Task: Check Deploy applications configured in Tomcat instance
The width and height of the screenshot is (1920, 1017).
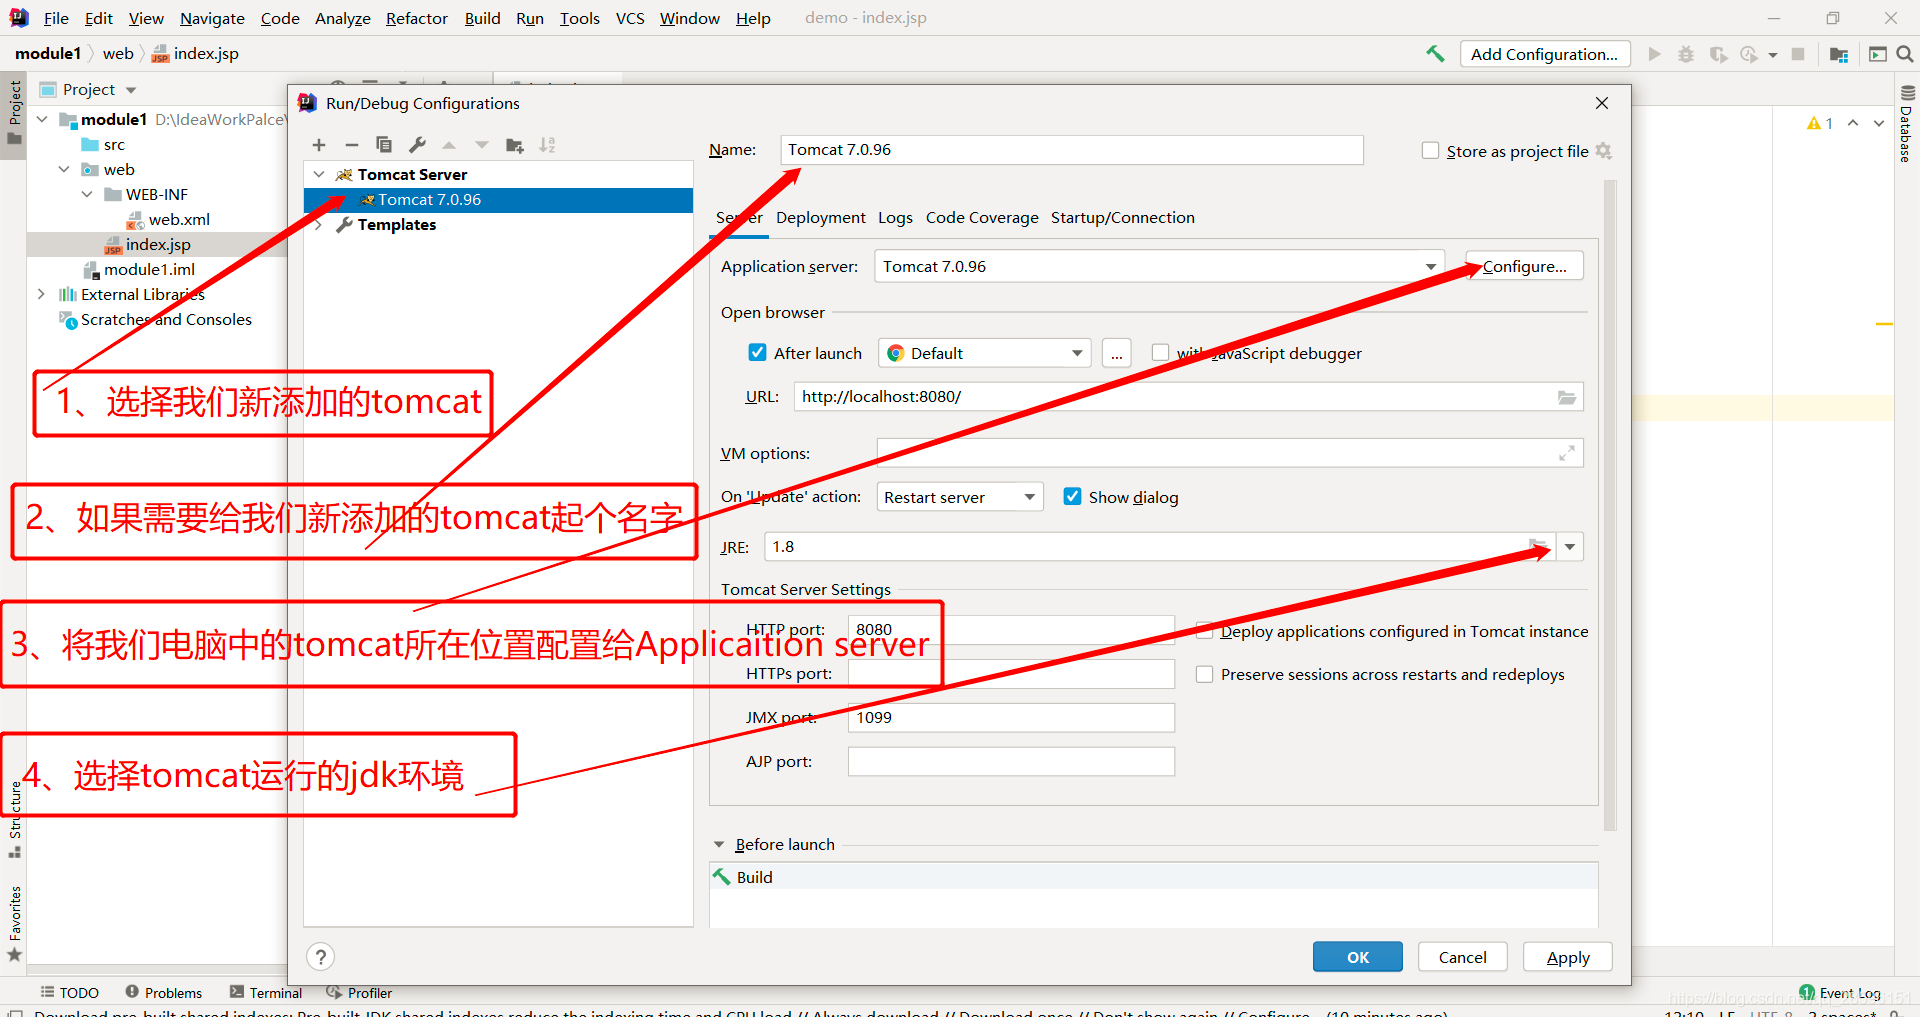Action: (1204, 631)
